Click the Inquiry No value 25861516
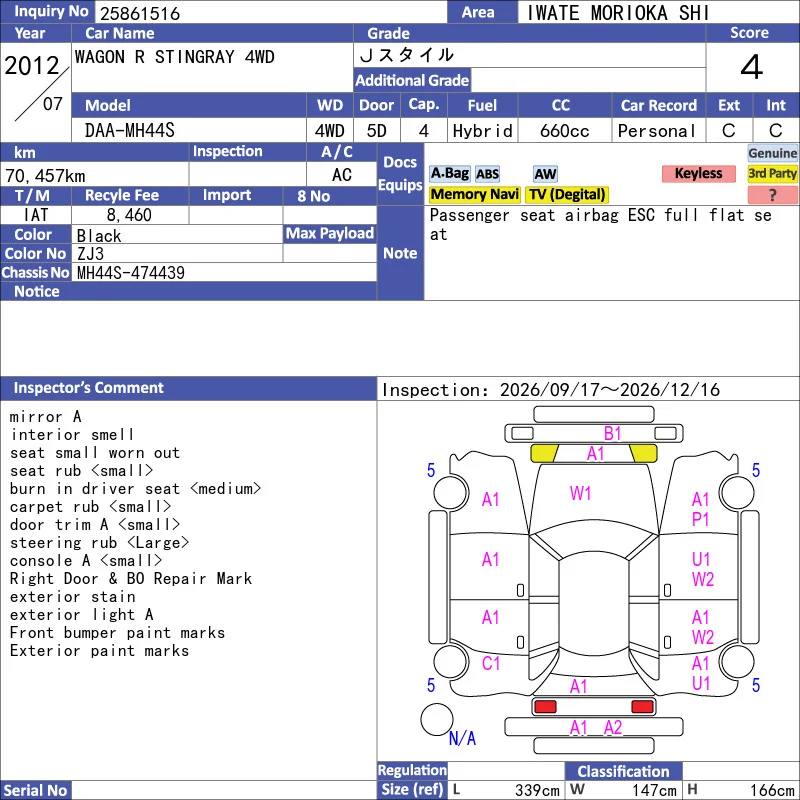Viewport: 800px width, 800px height. coord(140,13)
